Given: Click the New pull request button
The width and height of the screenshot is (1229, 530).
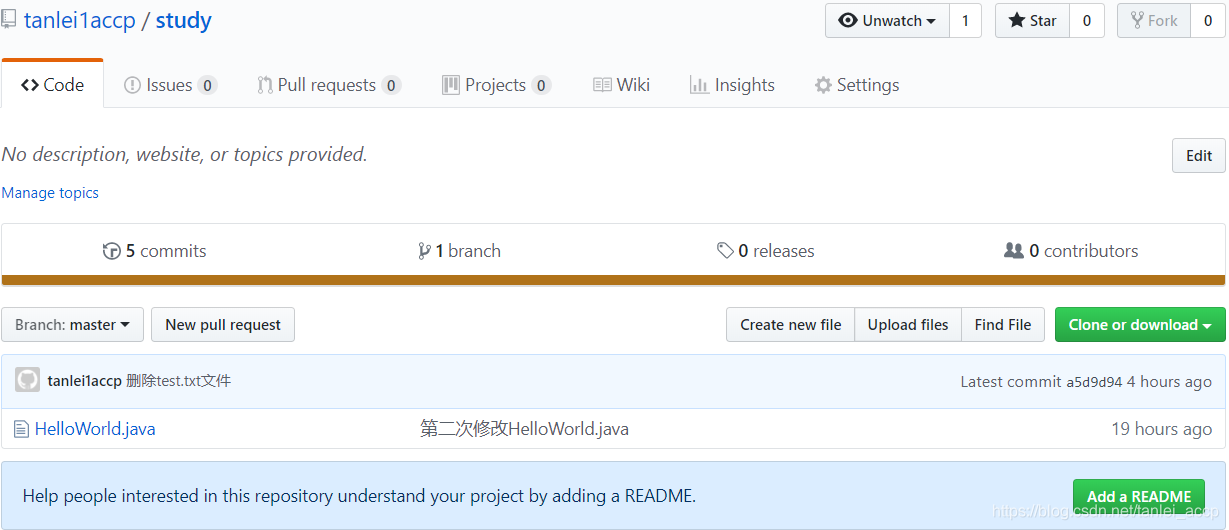Looking at the screenshot, I should click(223, 324).
